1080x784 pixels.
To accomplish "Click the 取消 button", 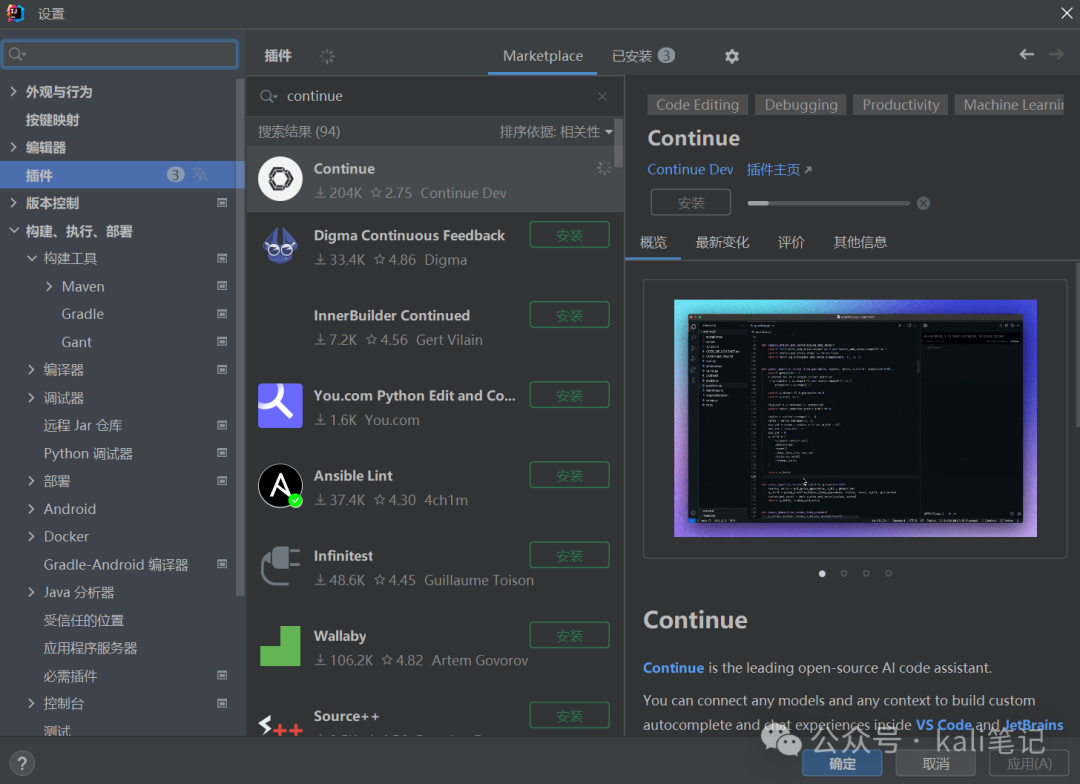I will (935, 763).
